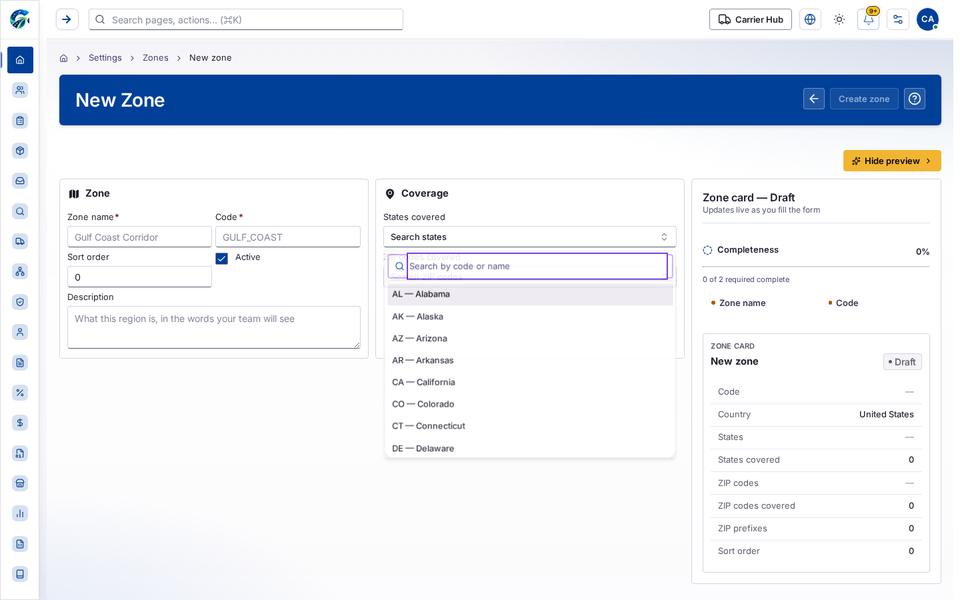960x600 pixels.
Task: Click the help question mark icon
Action: (x=915, y=99)
